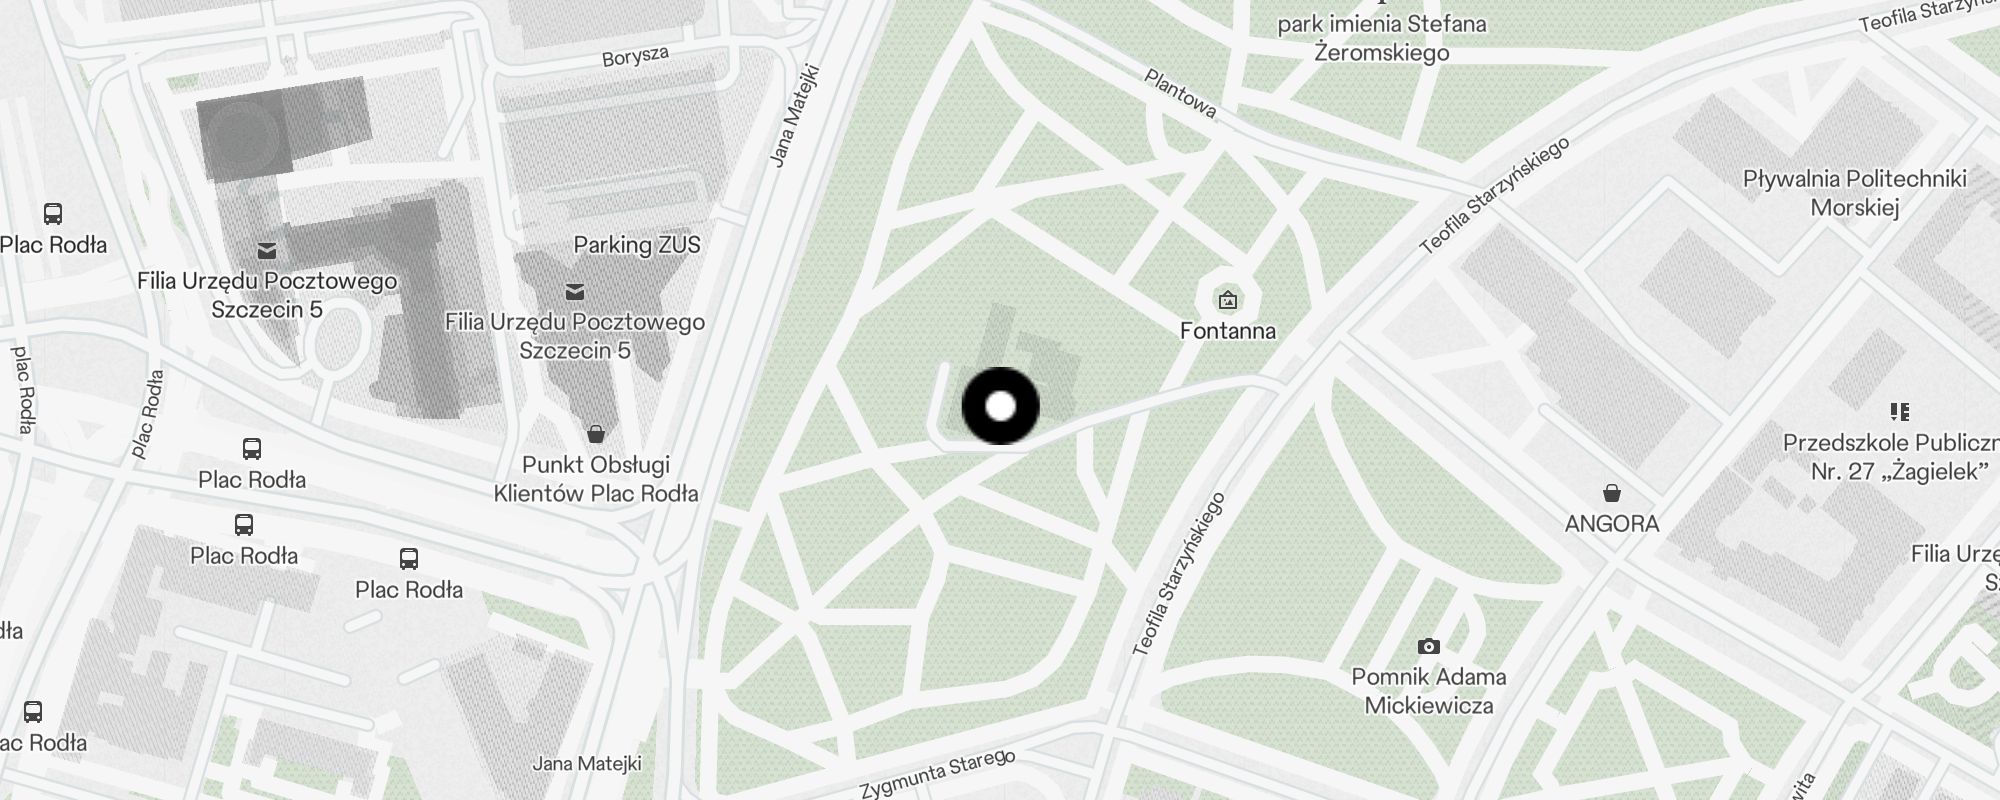The height and width of the screenshot is (800, 2000).
Task: Click the Pływalnia Politechniki Morskiej label
Action: tap(1855, 193)
